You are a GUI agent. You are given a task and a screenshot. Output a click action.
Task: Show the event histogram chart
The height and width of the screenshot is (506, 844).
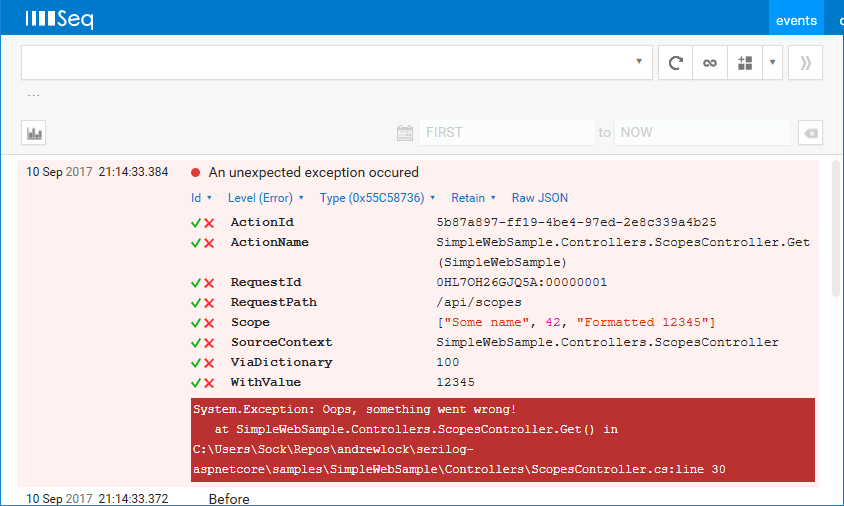(x=33, y=133)
